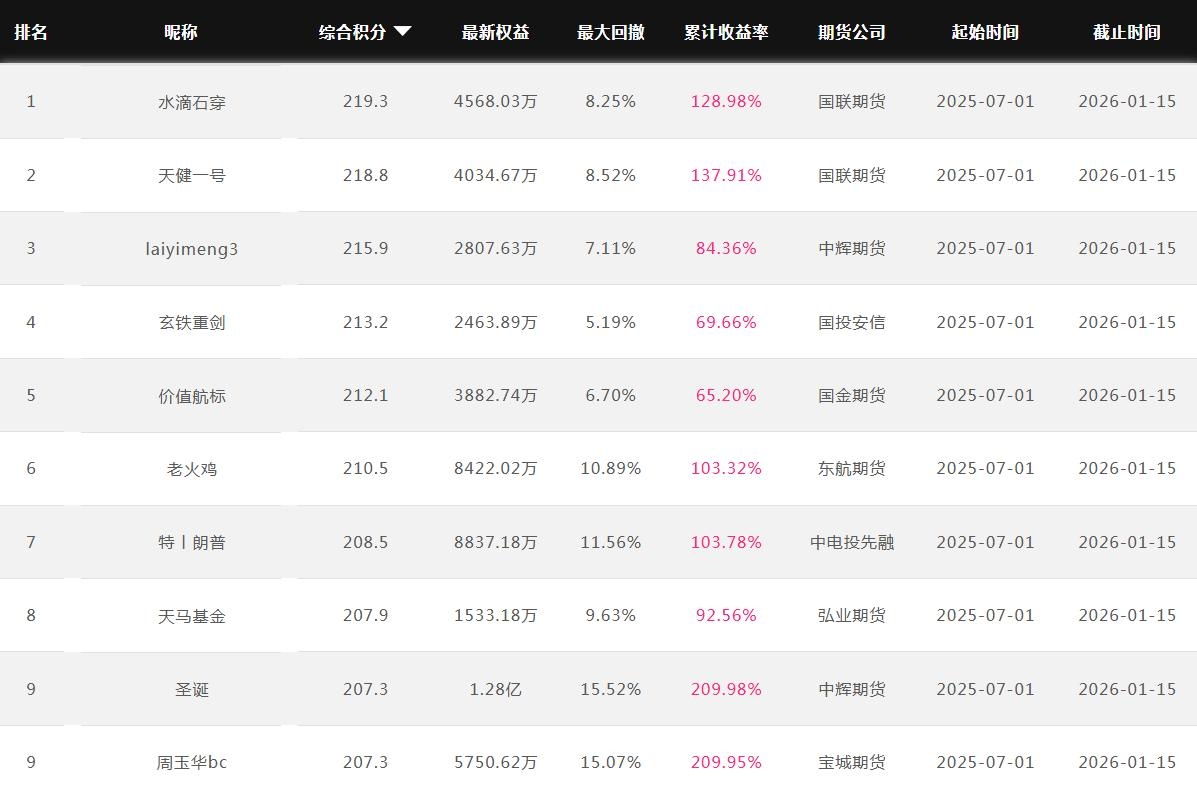Click the 期货公司 column header
The image size is (1197, 793).
851,32
